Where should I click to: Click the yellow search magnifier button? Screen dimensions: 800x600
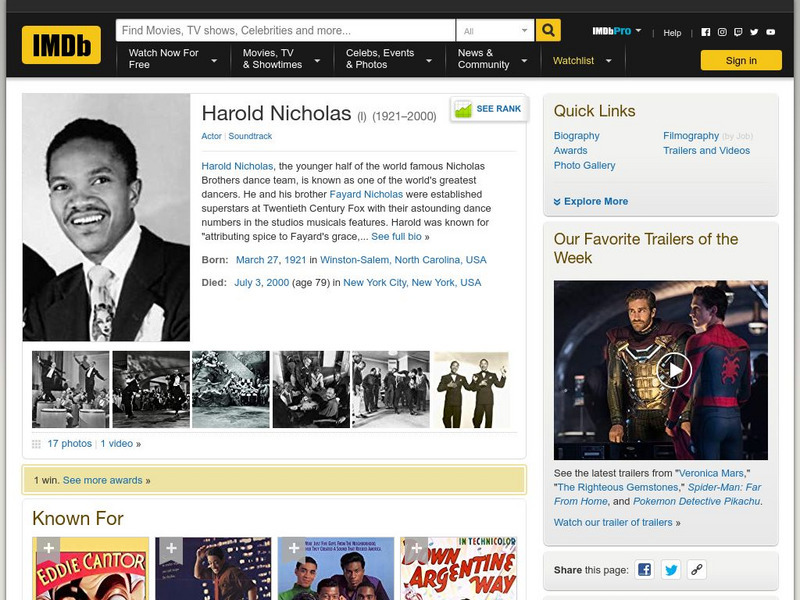tap(548, 30)
